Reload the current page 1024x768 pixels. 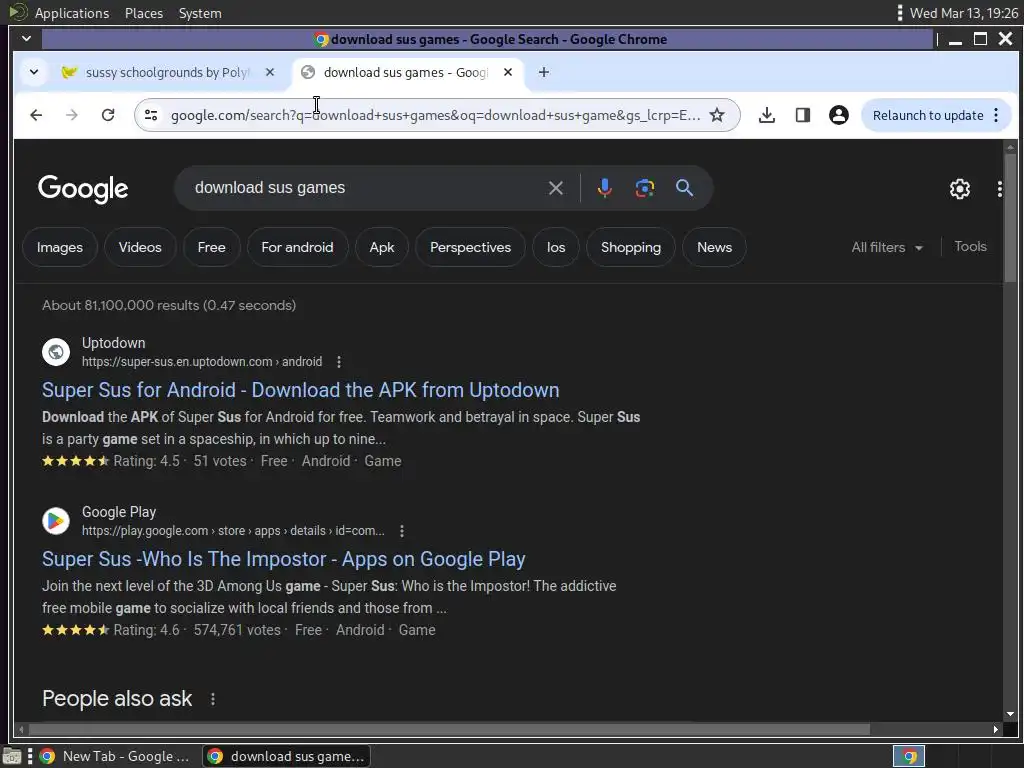tap(108, 115)
